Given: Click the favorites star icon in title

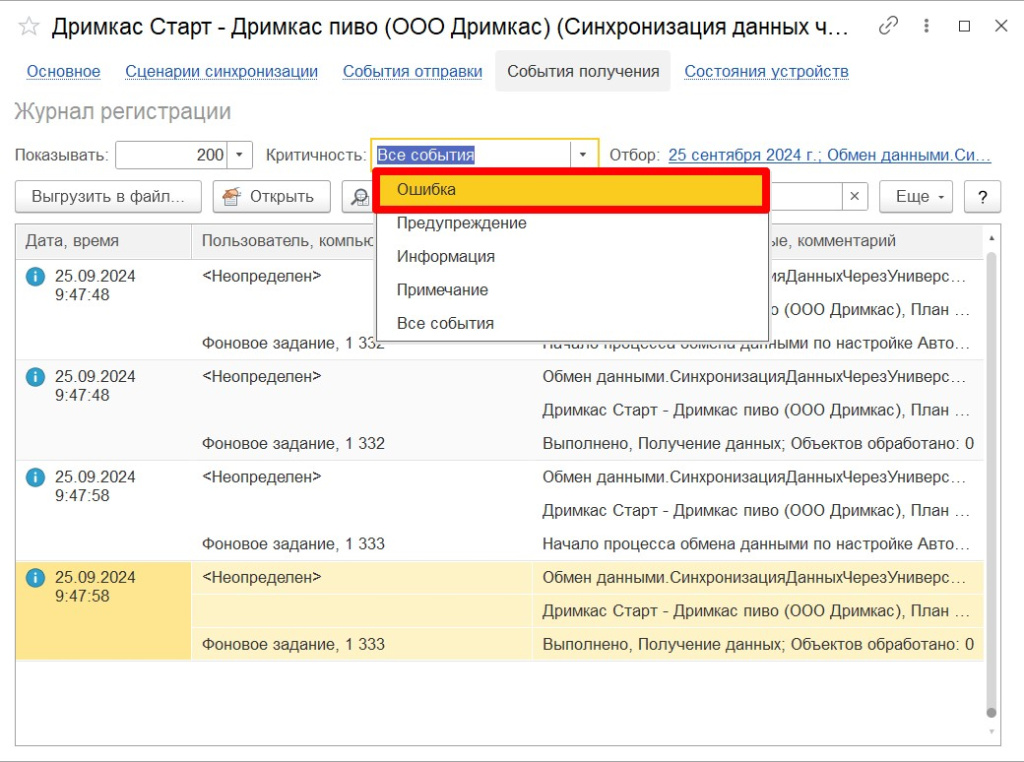Looking at the screenshot, I should [x=29, y=27].
